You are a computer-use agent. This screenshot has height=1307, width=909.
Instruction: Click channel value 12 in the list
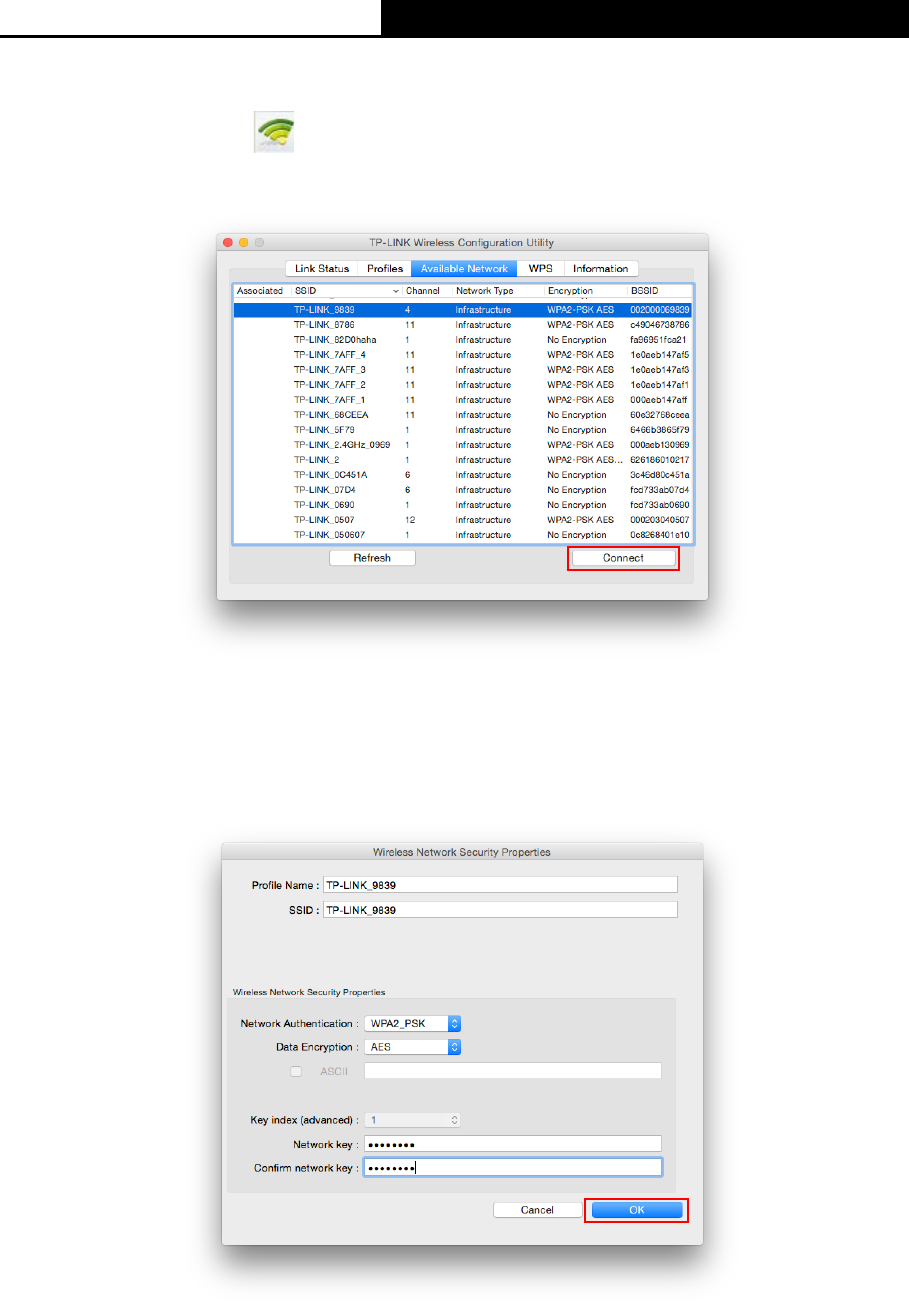click(x=409, y=520)
